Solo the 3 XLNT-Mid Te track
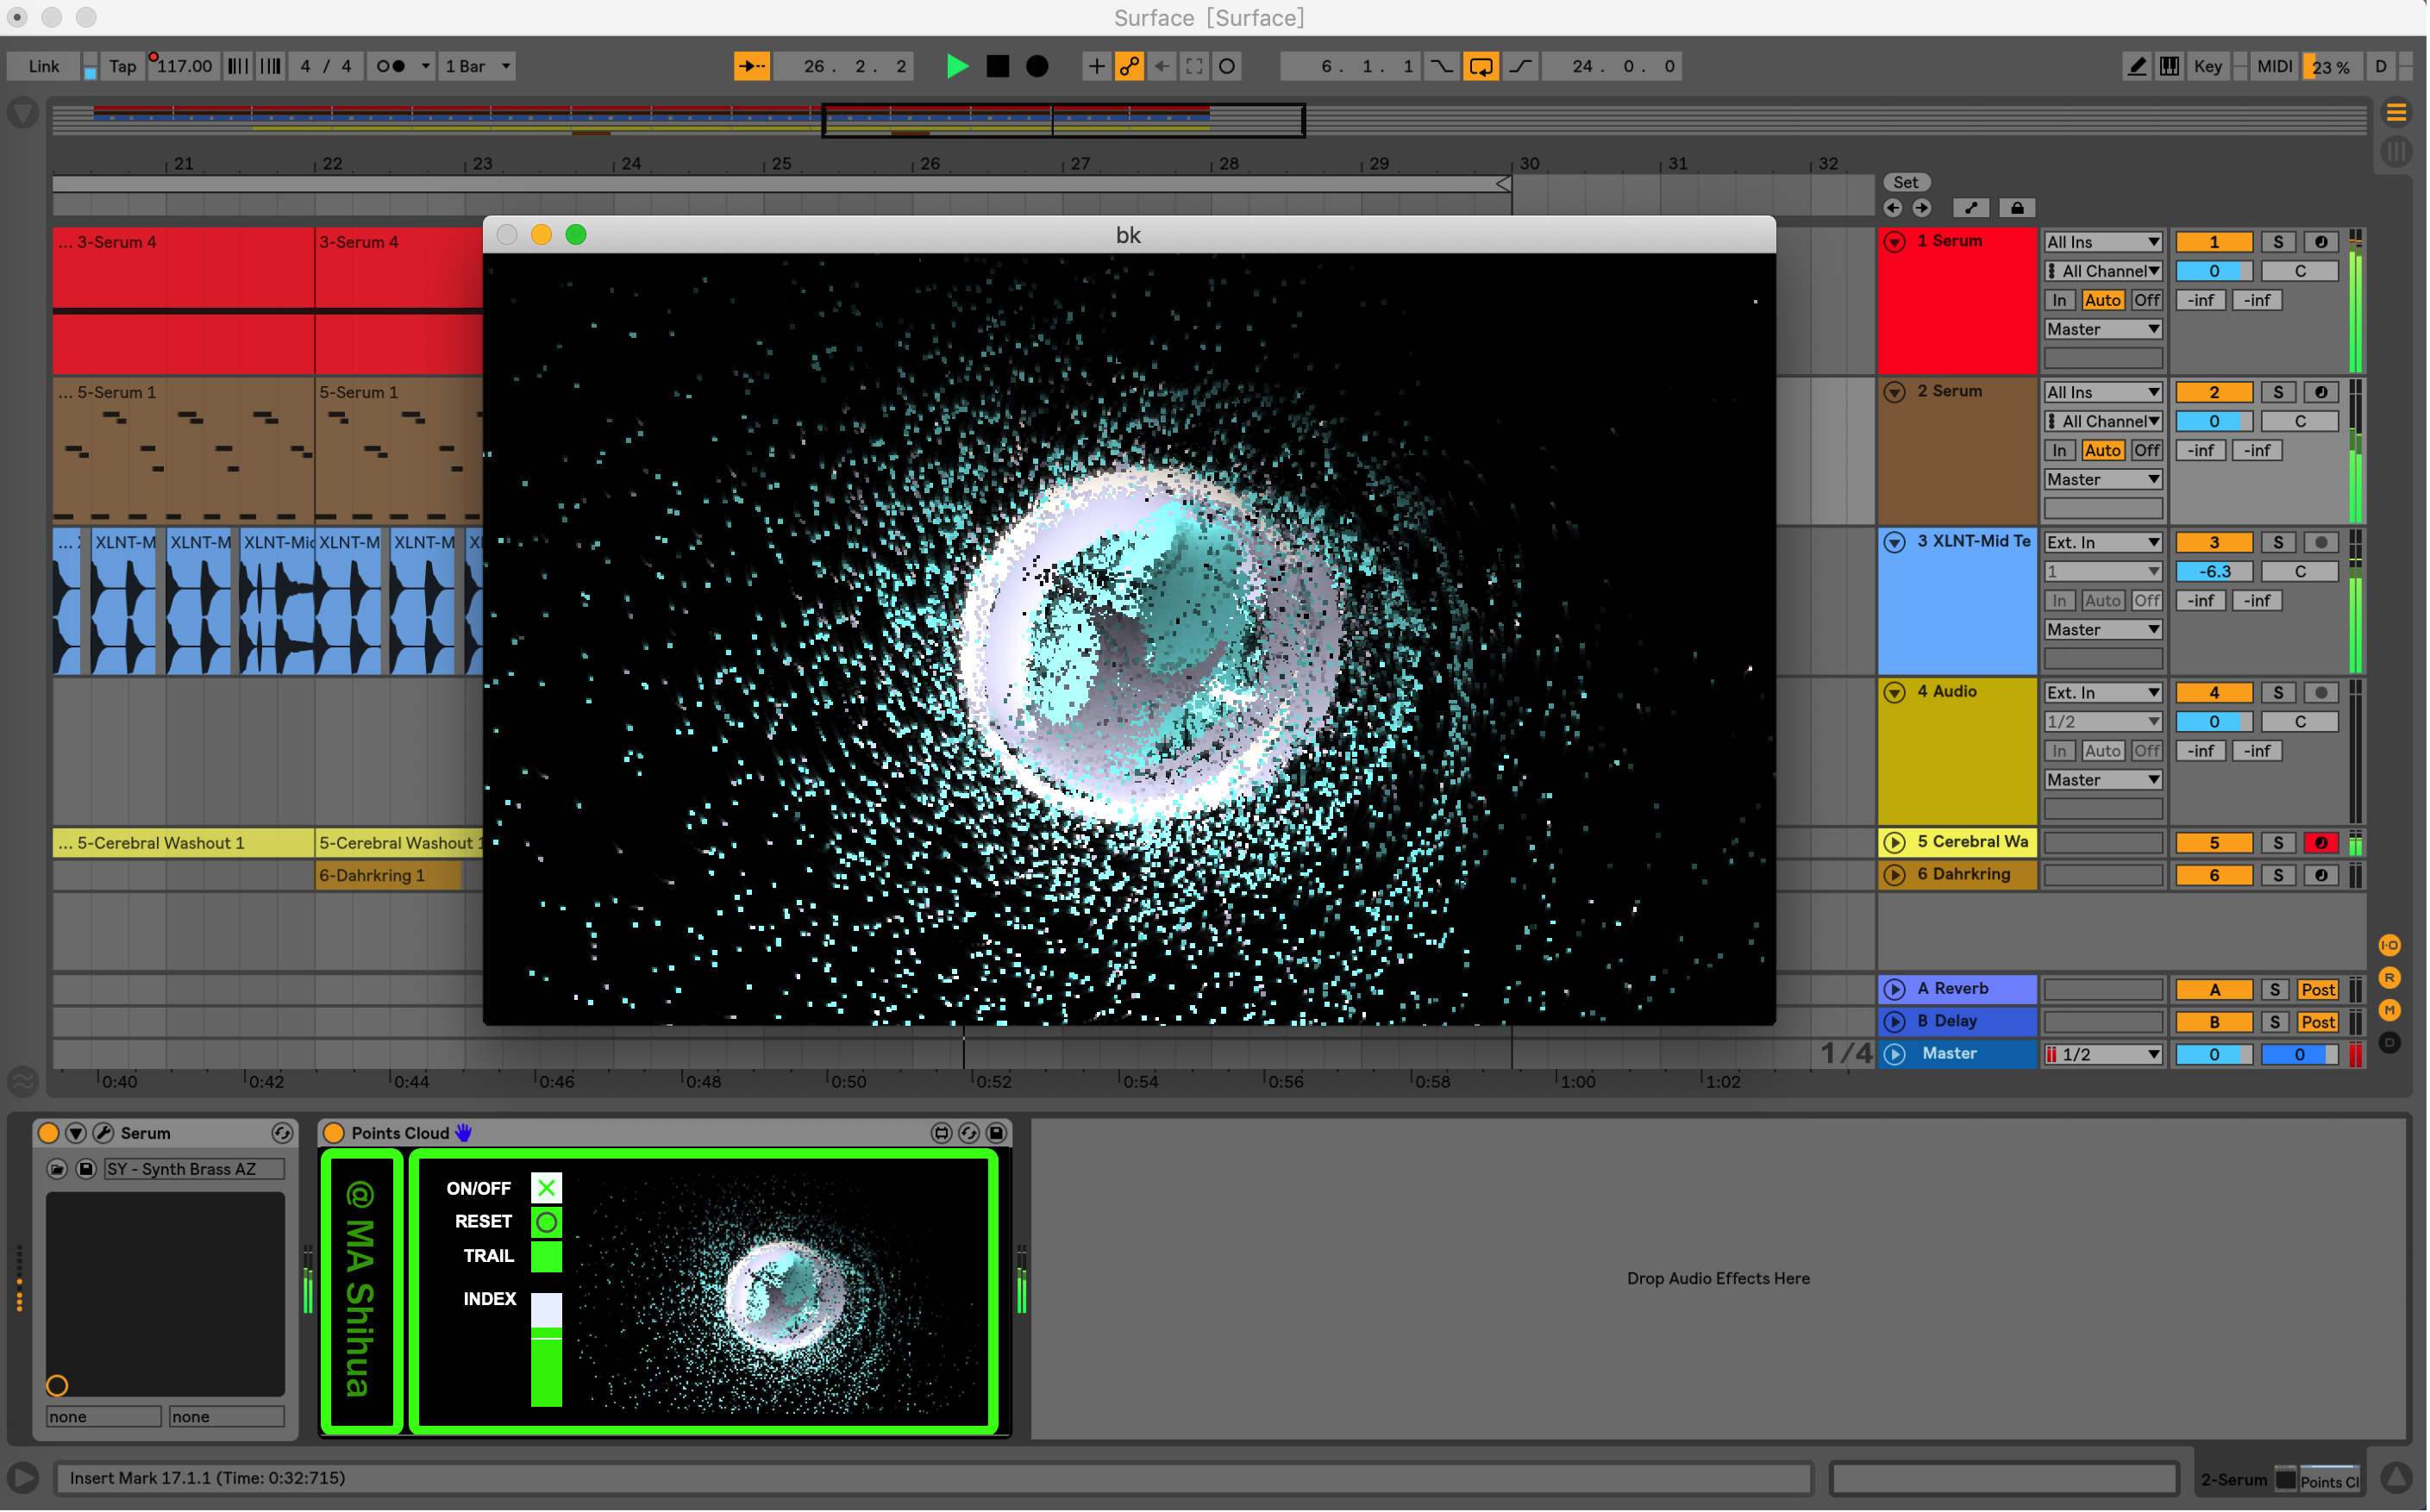 [x=2277, y=542]
